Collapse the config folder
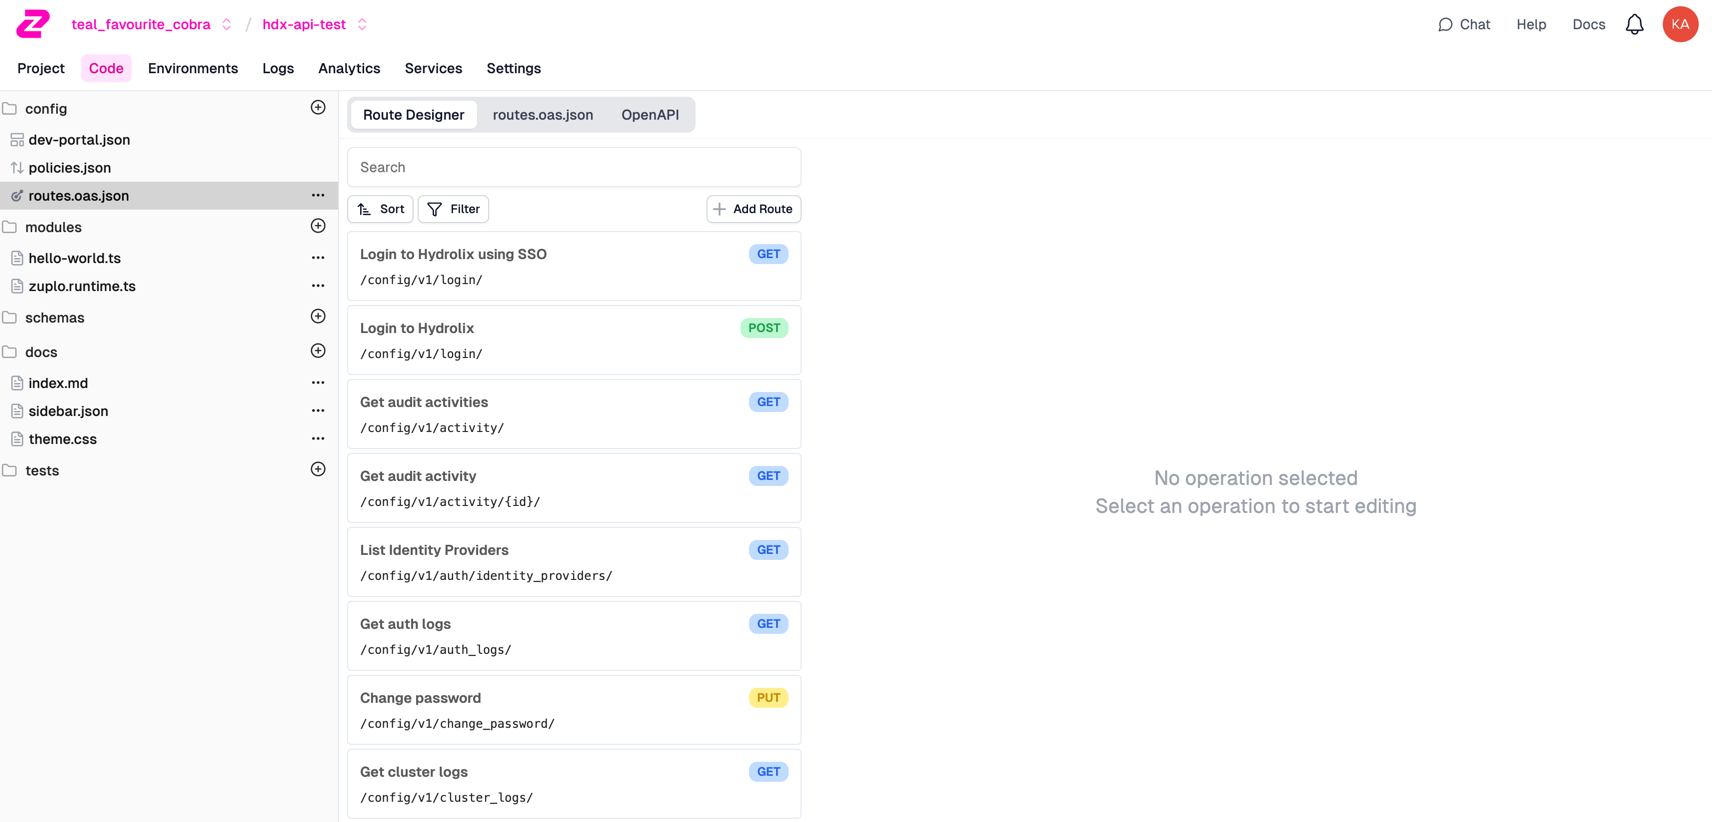Image resolution: width=1712 pixels, height=822 pixels. pyautogui.click(x=10, y=109)
